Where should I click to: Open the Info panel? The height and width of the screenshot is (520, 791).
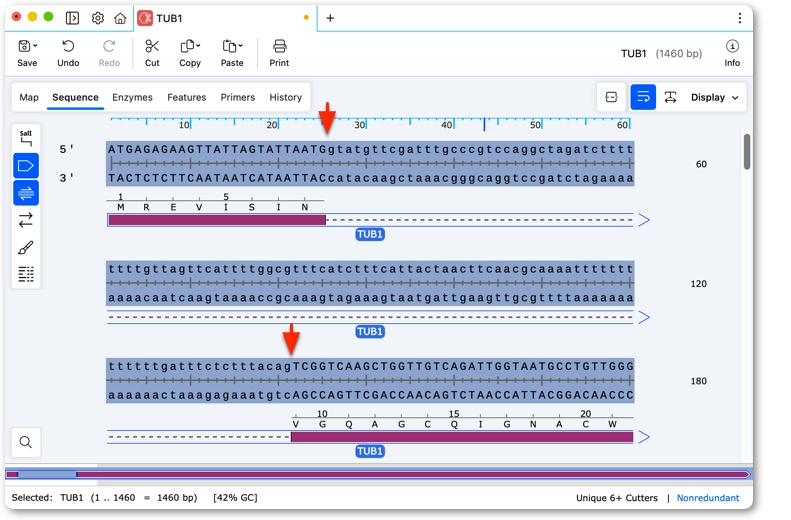pyautogui.click(x=732, y=52)
